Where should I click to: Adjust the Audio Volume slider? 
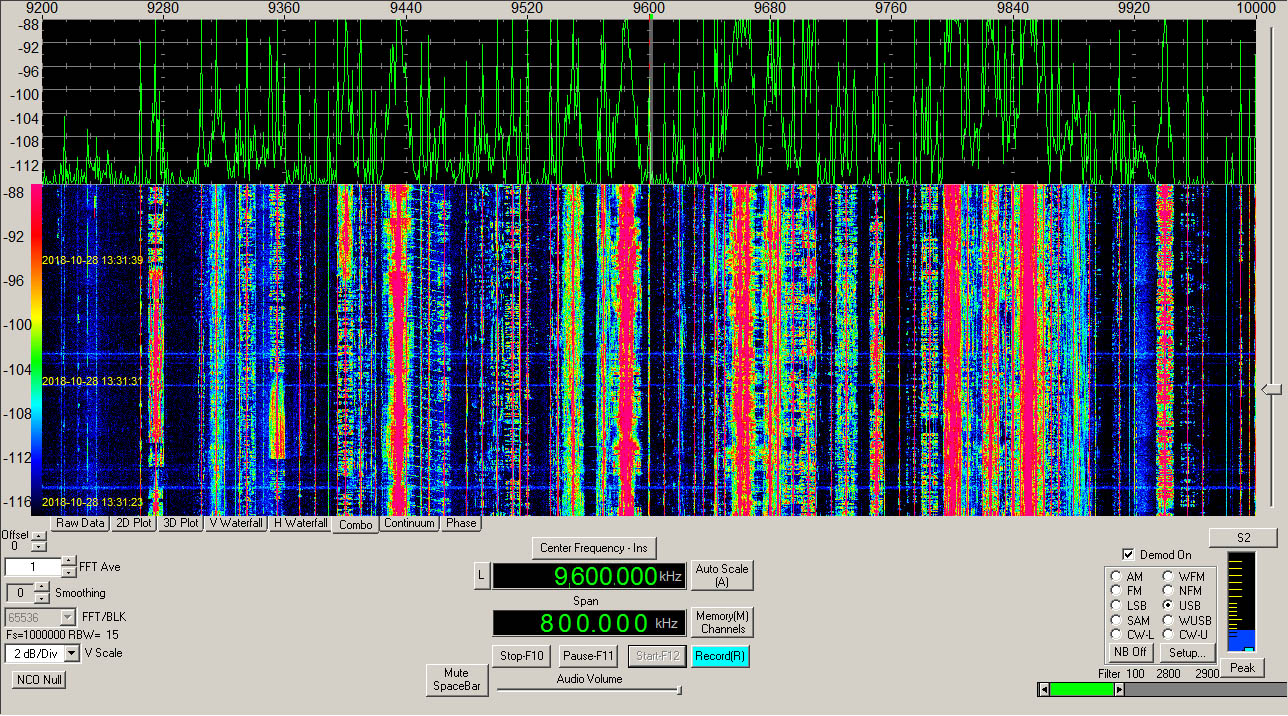coord(590,689)
